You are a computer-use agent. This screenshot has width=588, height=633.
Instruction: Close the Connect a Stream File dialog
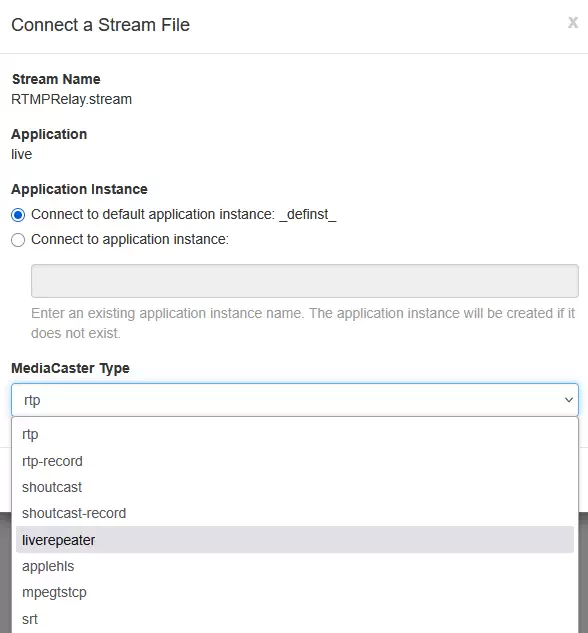(573, 23)
